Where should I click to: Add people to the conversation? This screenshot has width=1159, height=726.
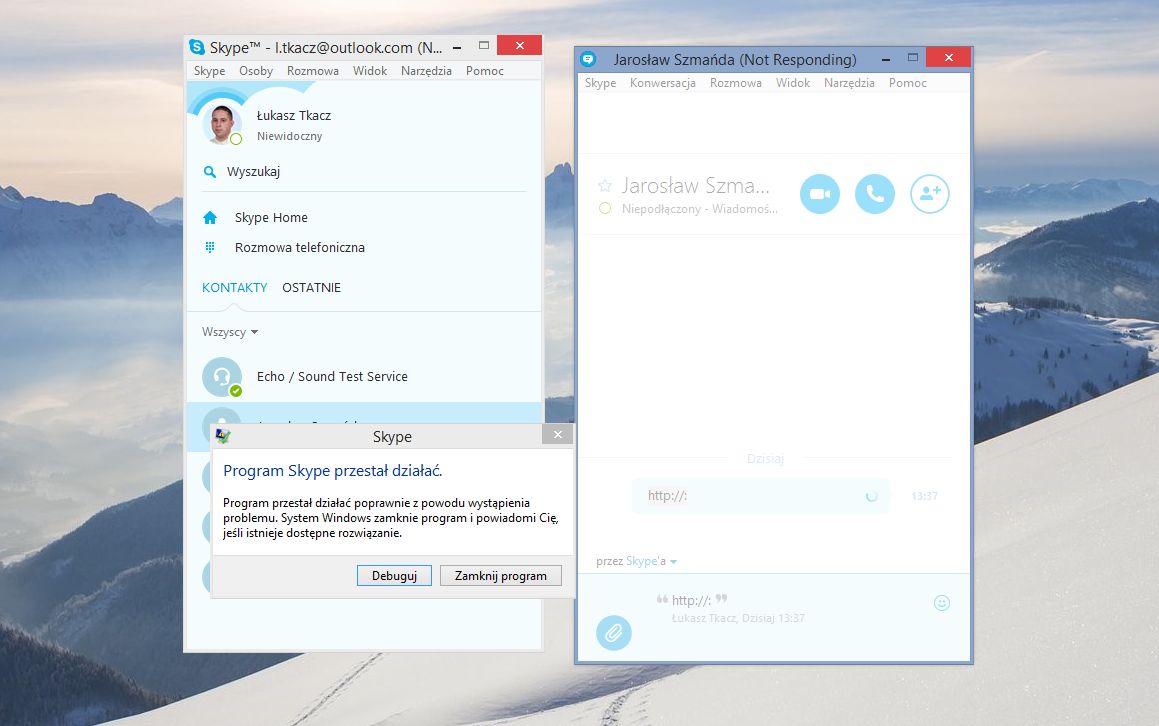(x=929, y=194)
